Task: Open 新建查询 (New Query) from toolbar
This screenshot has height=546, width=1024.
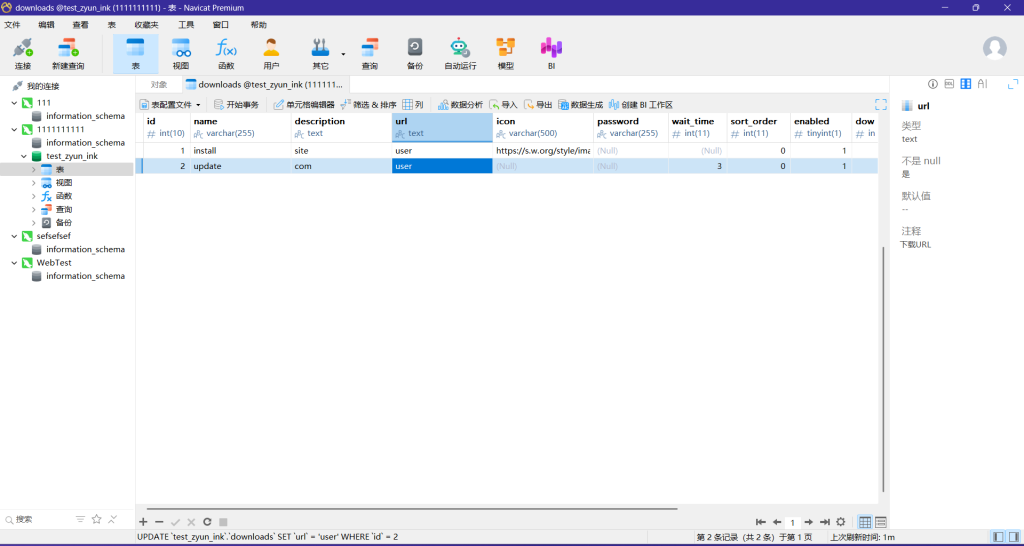Action: 68,53
